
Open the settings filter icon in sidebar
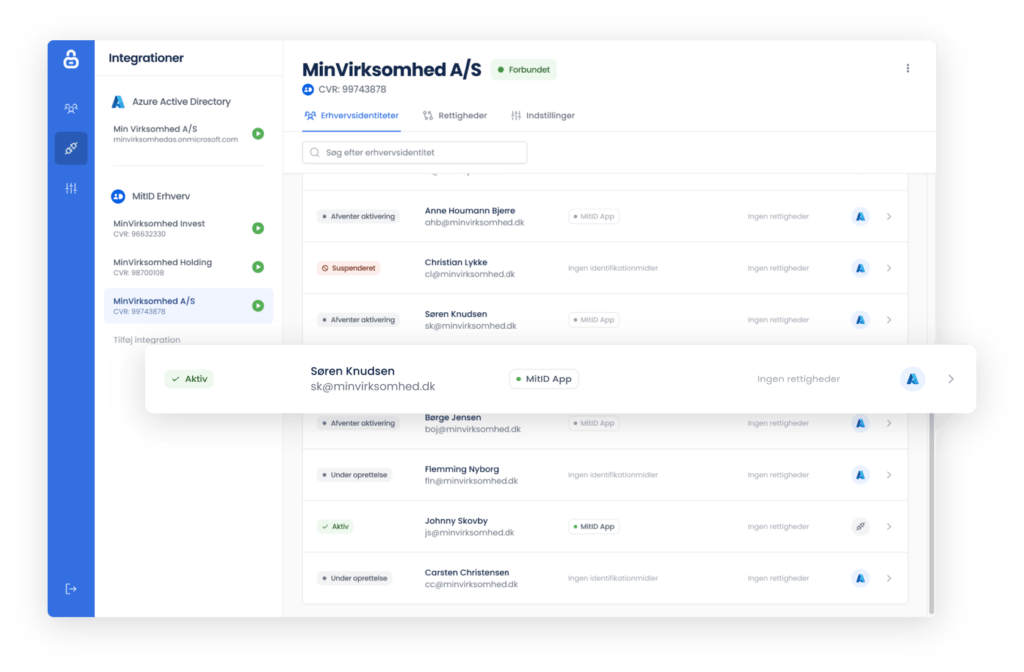[70, 188]
